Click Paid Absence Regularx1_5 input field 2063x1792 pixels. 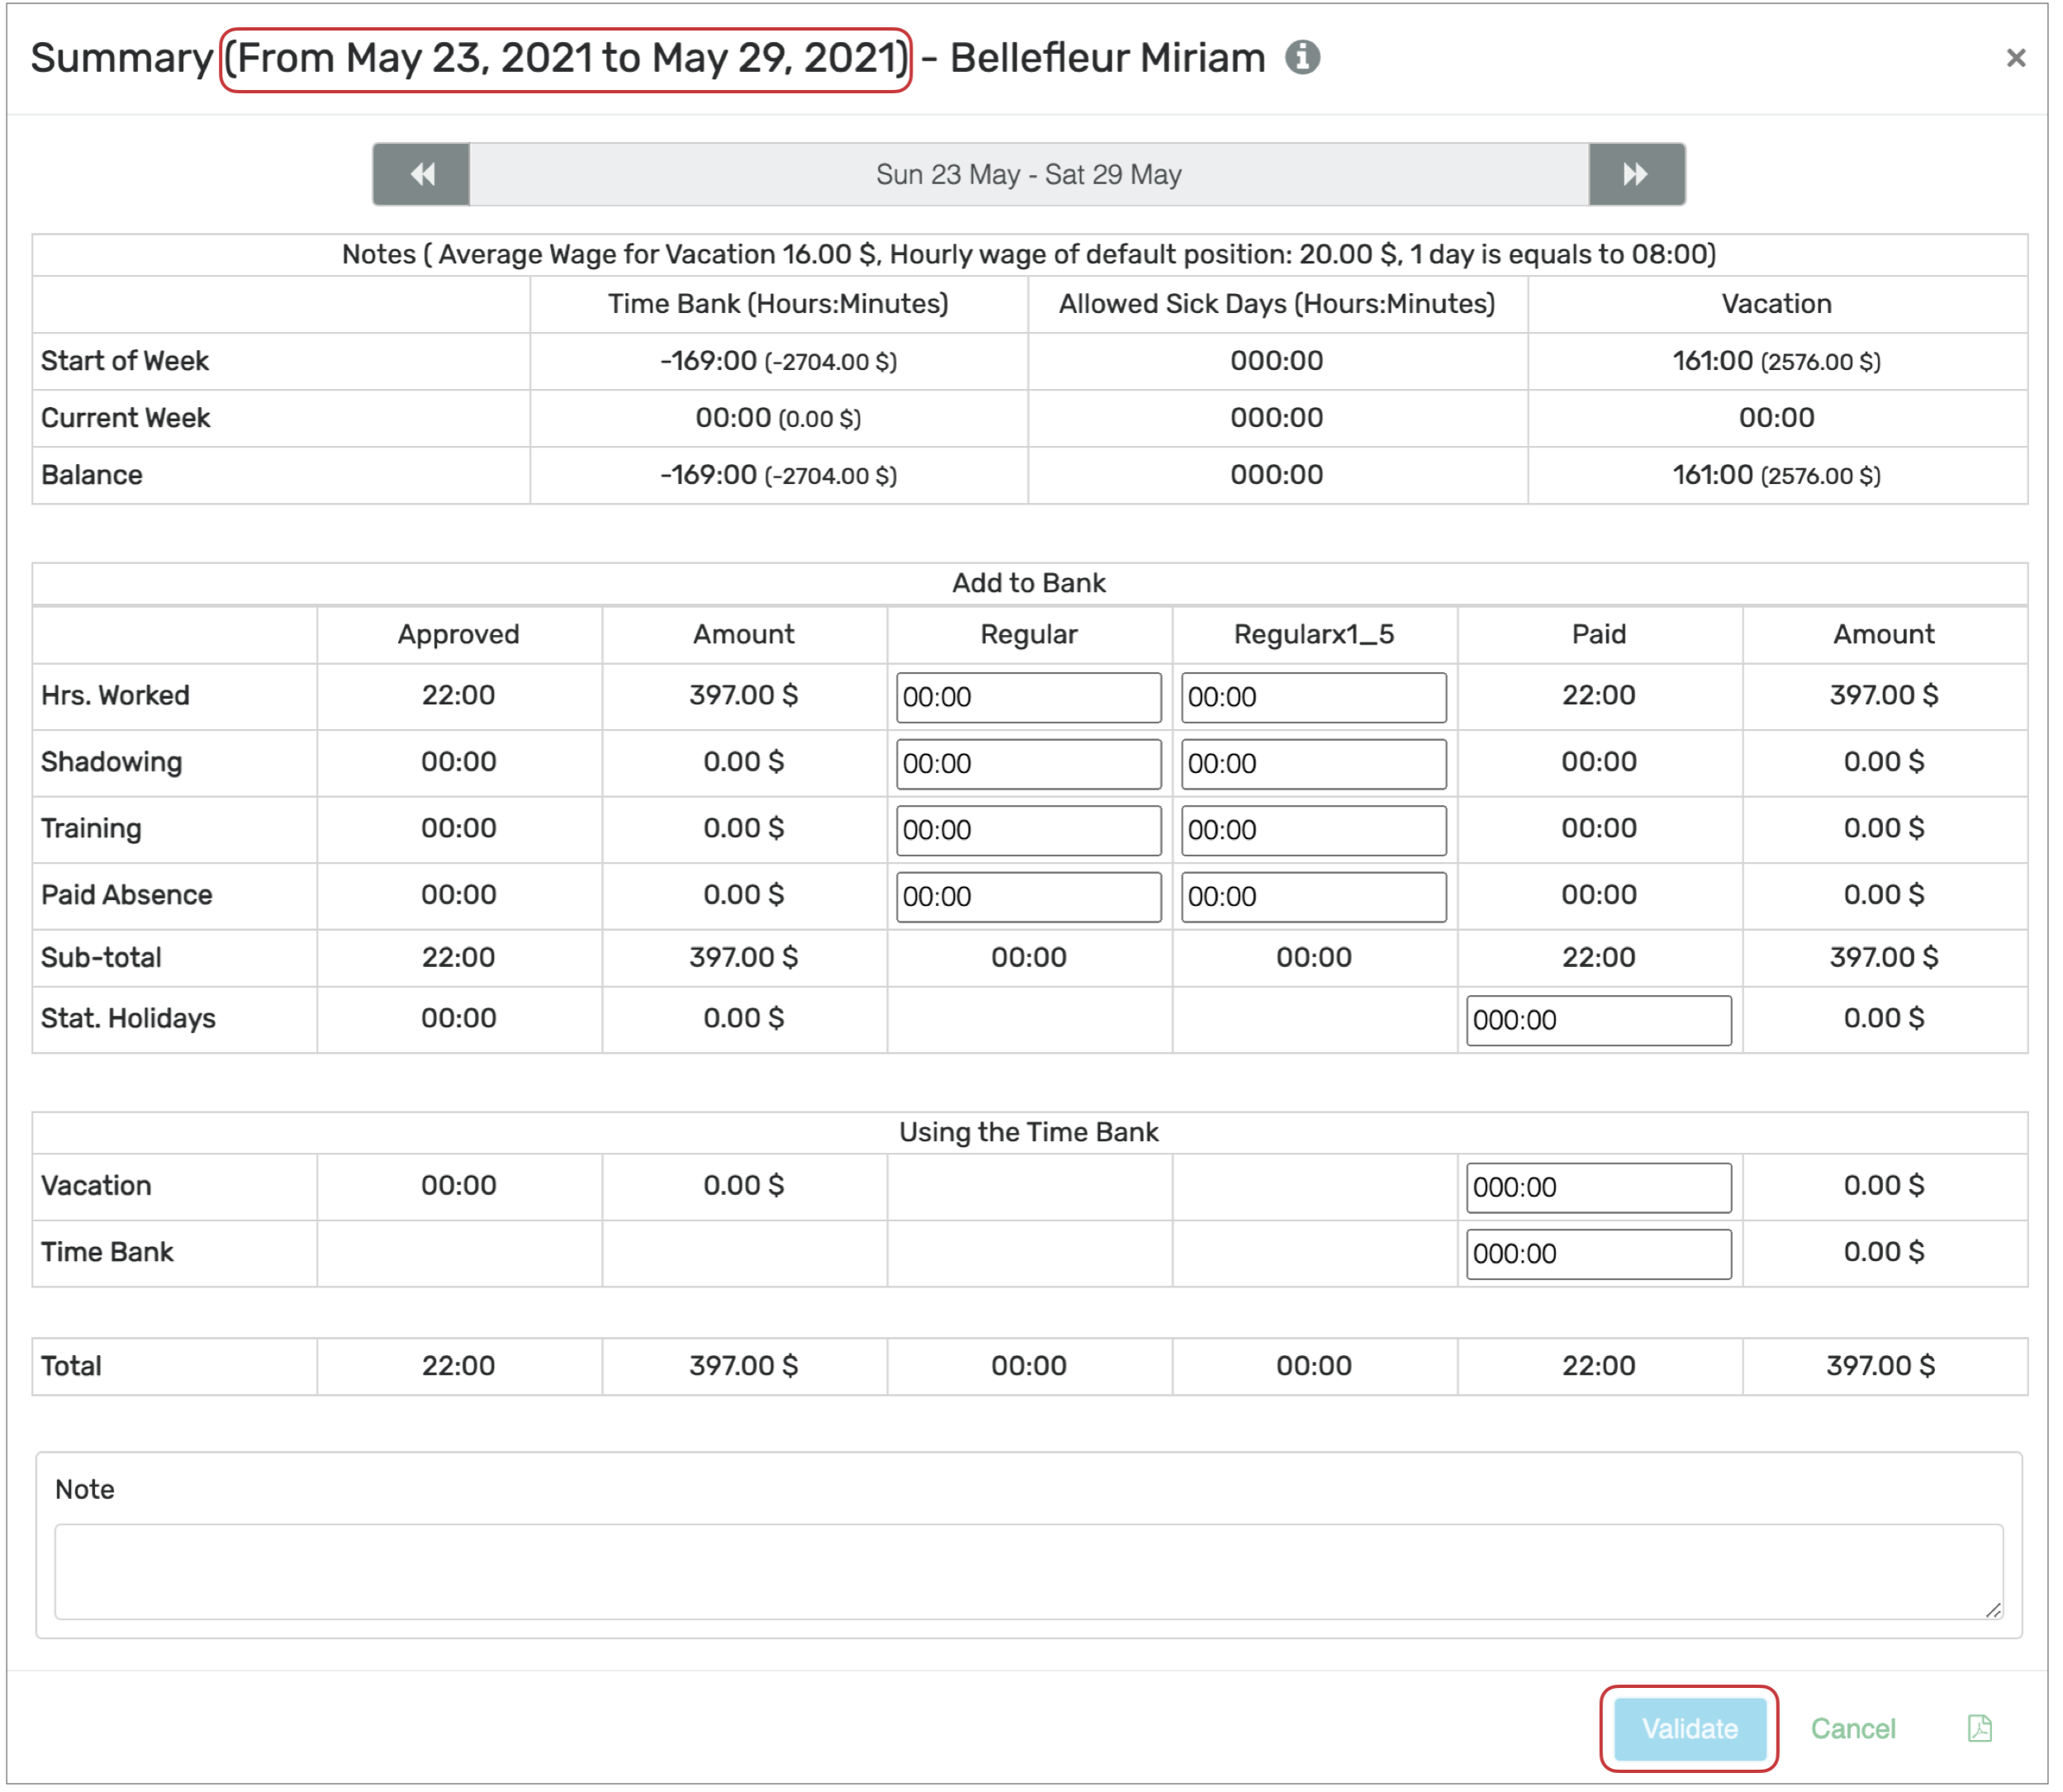coord(1313,897)
